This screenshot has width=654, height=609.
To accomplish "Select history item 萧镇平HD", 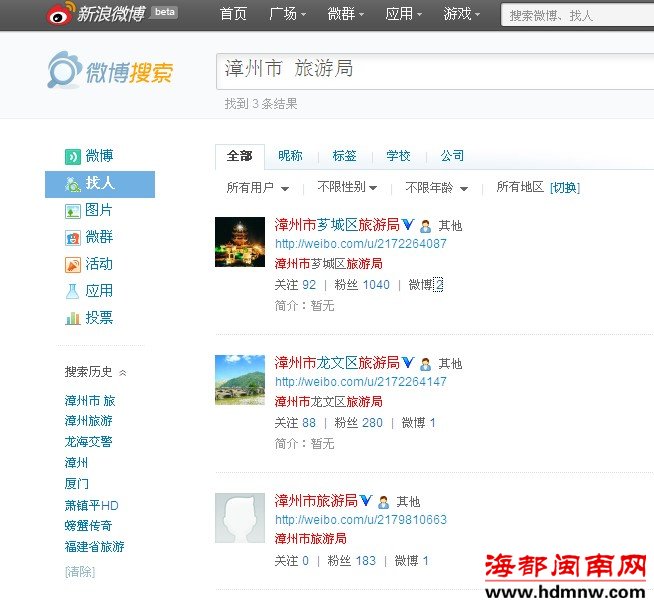I will click(92, 506).
